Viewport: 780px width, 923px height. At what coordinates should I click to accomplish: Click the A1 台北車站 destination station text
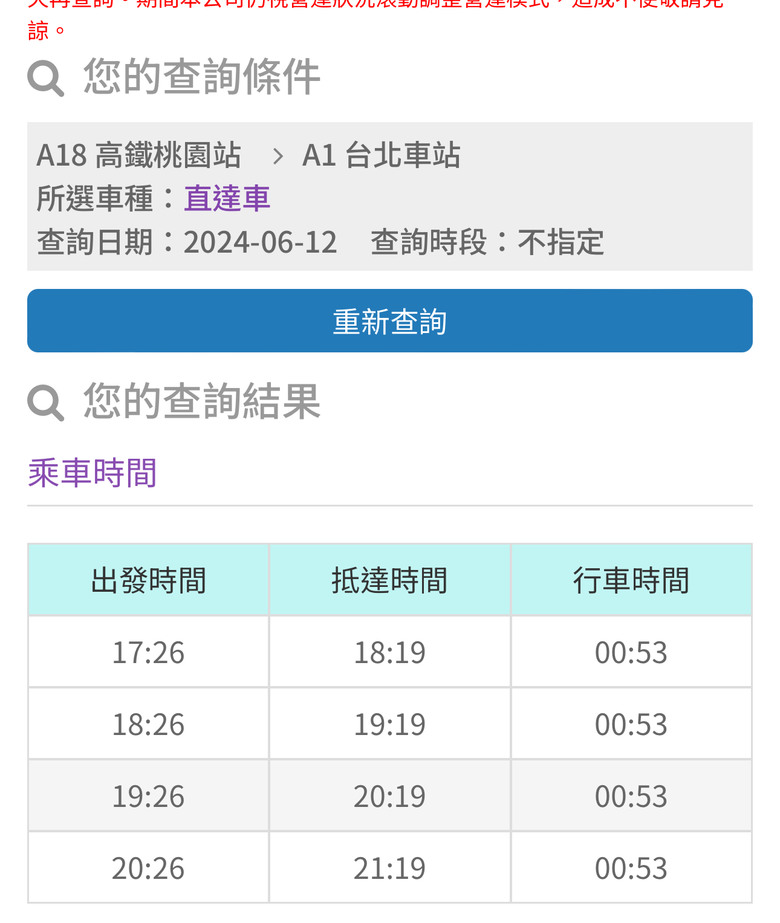click(x=381, y=155)
